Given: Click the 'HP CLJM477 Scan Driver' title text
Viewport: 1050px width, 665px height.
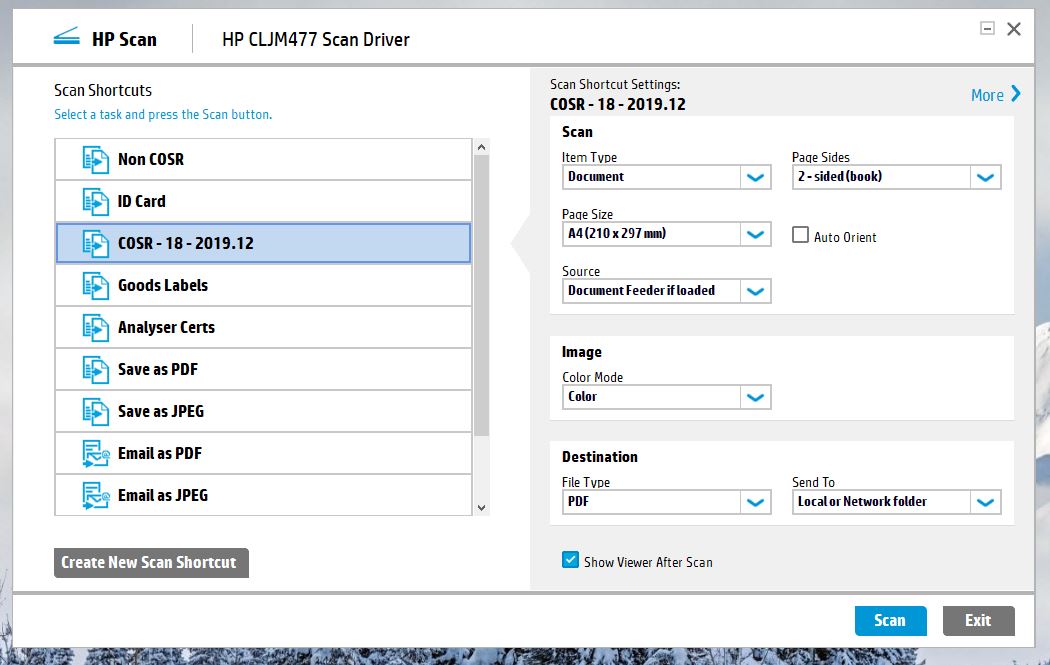Looking at the screenshot, I should [315, 40].
